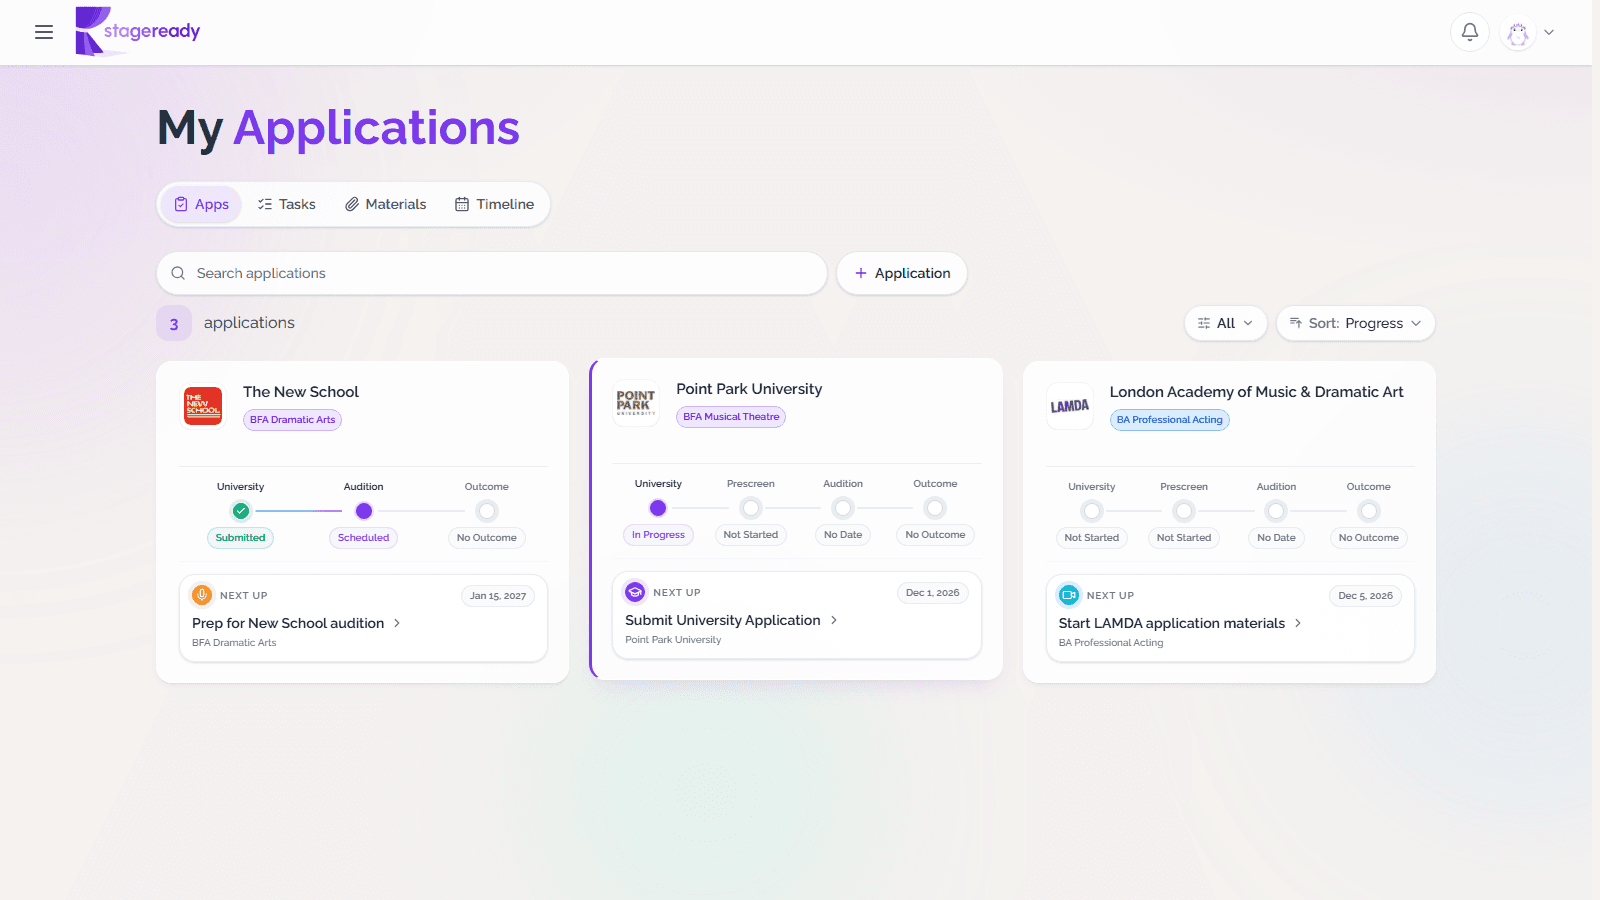
Task: Focus the Search applications field
Action: pos(492,273)
